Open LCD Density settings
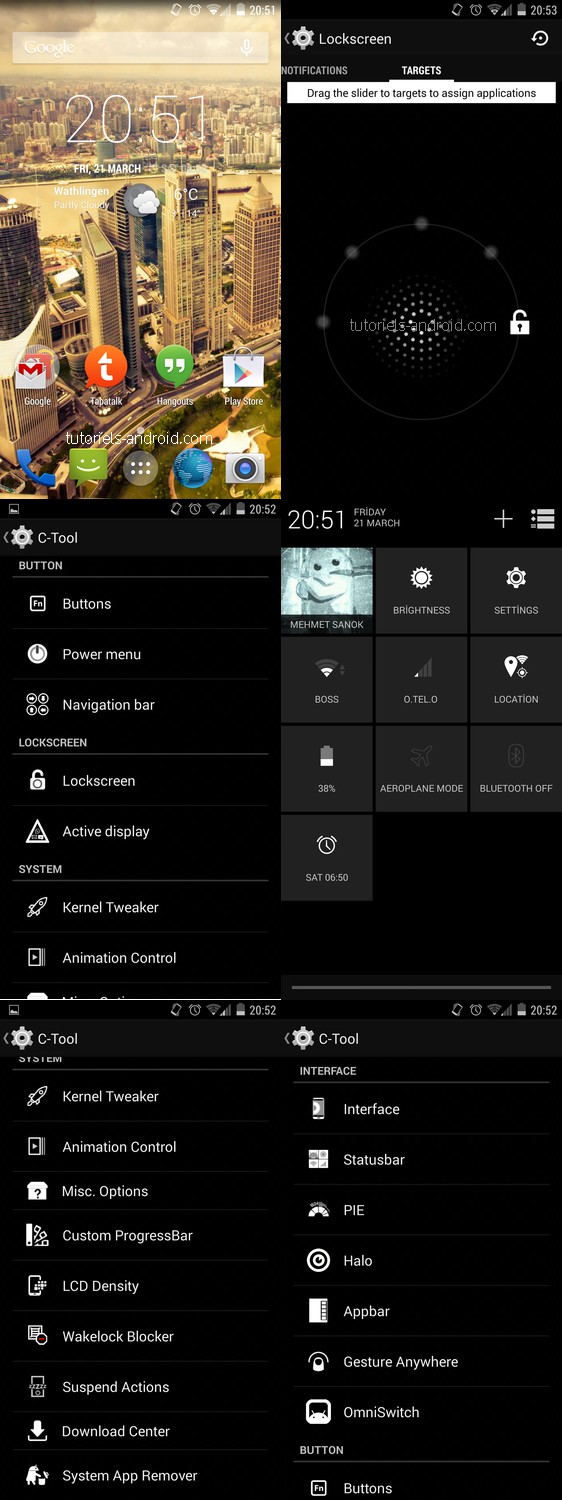This screenshot has width=562, height=1500. [140, 1286]
